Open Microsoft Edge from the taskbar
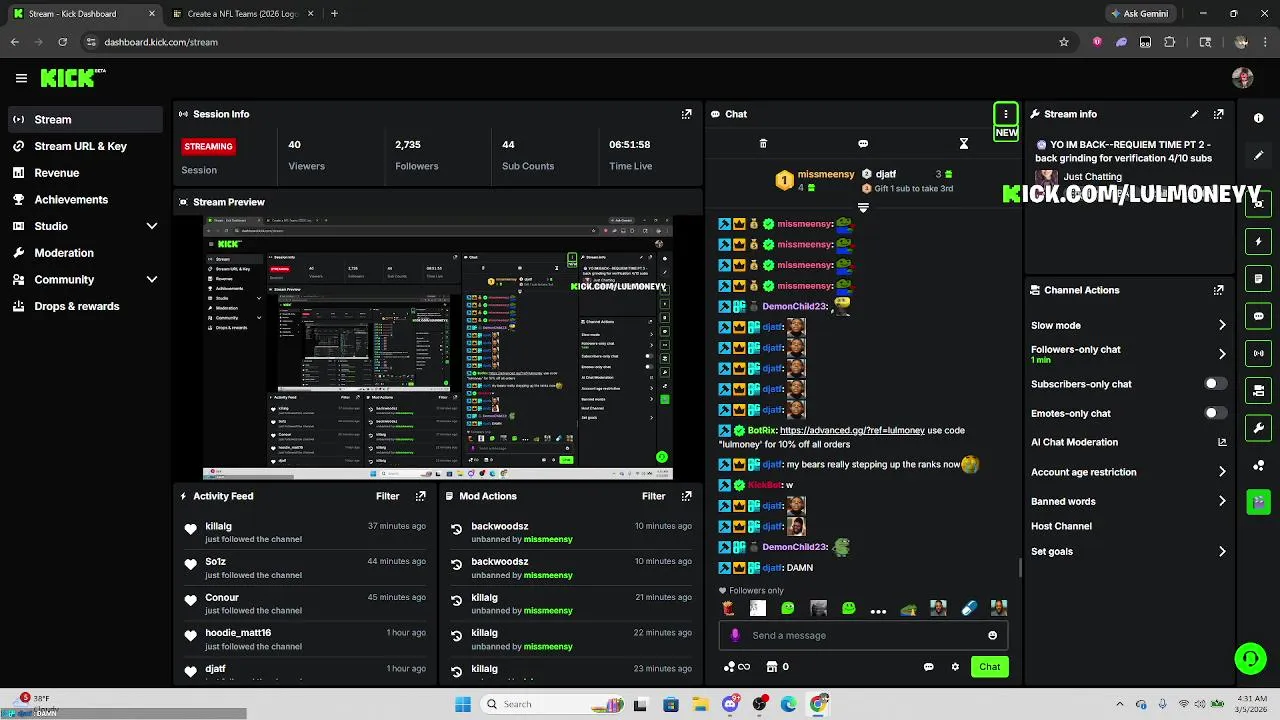1280x720 pixels. (788, 704)
